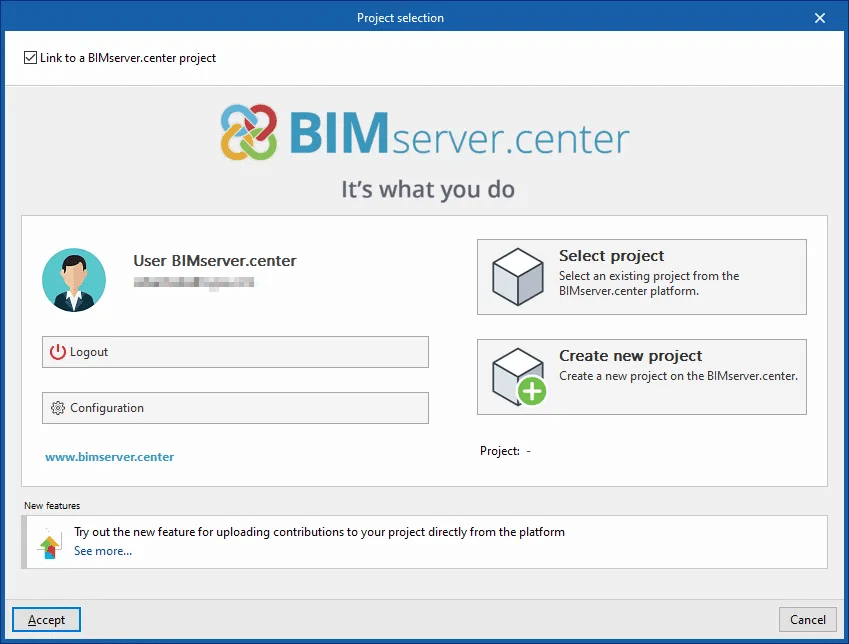Click the Project selection title bar

[400, 18]
